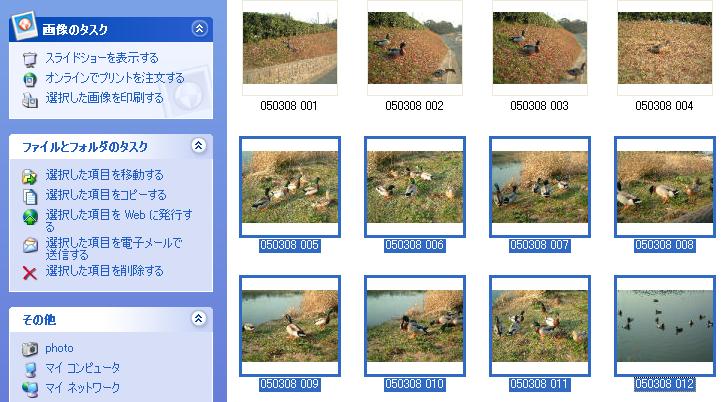Select the 050308 012 ducks on water thumbnail
This screenshot has width=726, height=402.
665,326
